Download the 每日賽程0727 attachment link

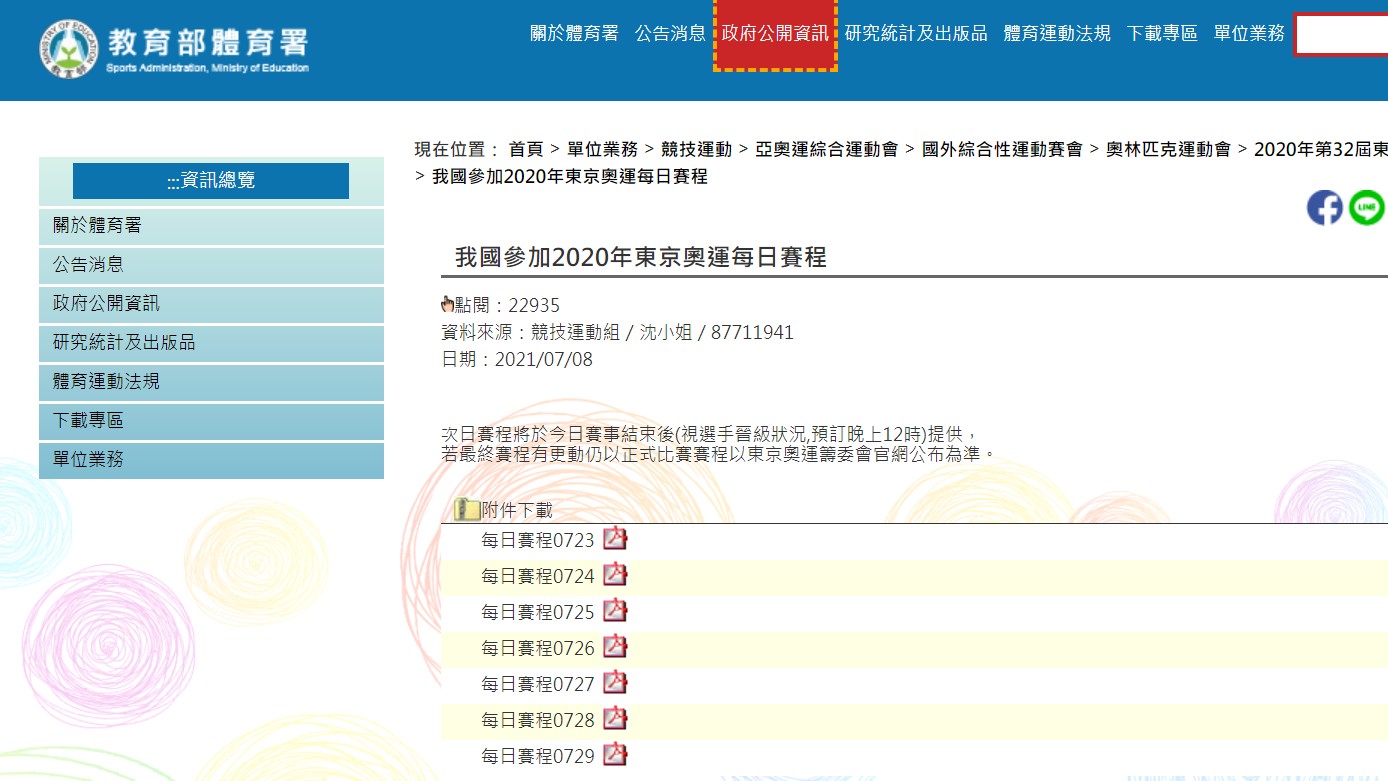click(538, 685)
